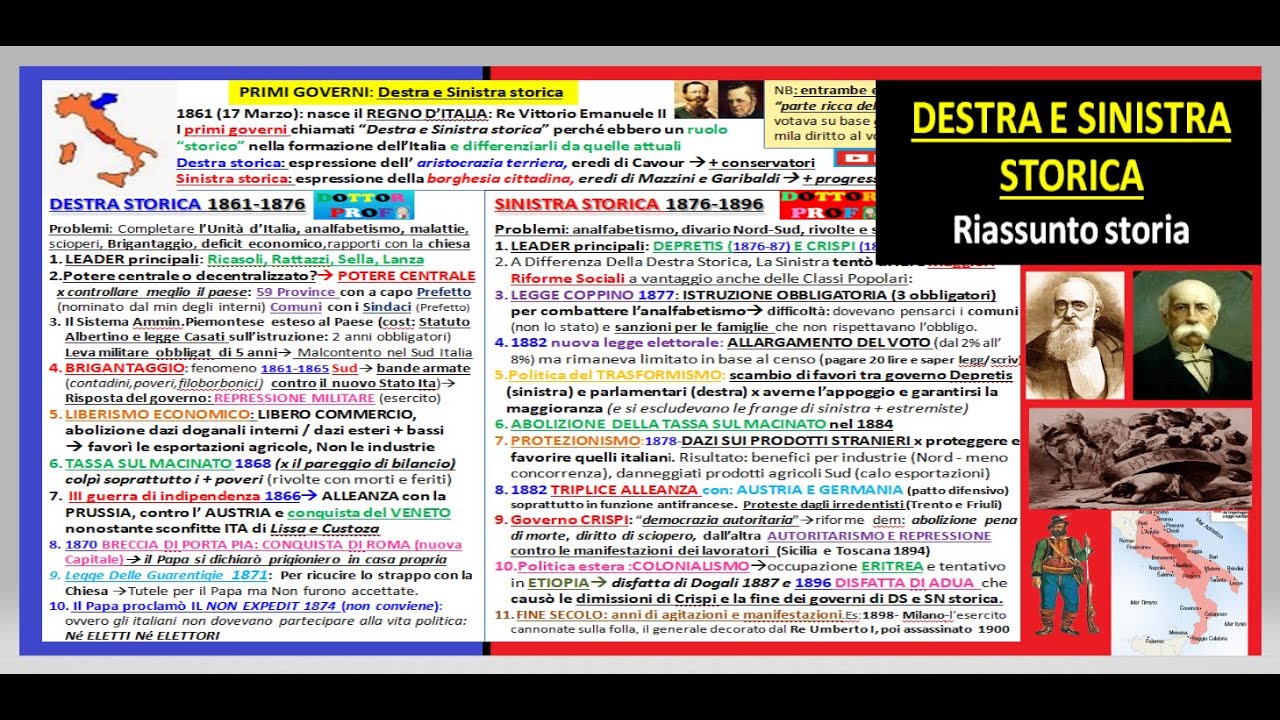Click the white-bearded man's portrait
Viewport: 1280px width, 720px height.
(x=1073, y=335)
